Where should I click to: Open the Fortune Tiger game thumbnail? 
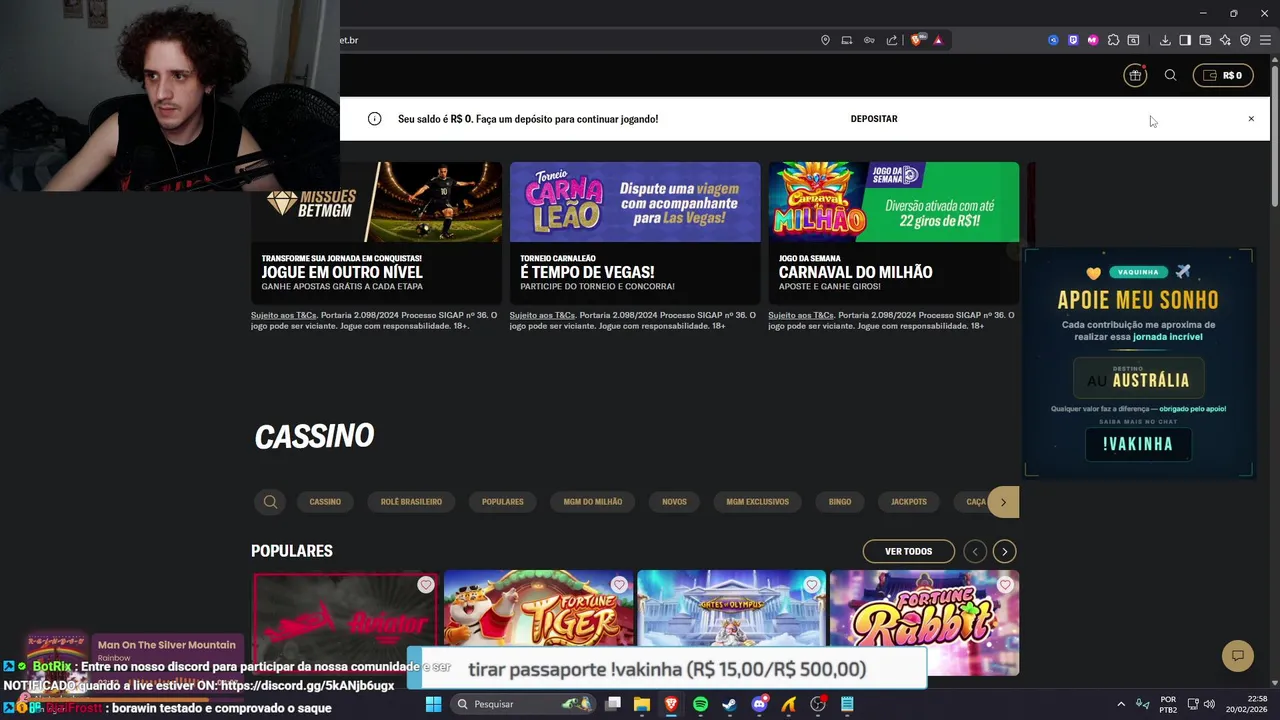pyautogui.click(x=539, y=622)
